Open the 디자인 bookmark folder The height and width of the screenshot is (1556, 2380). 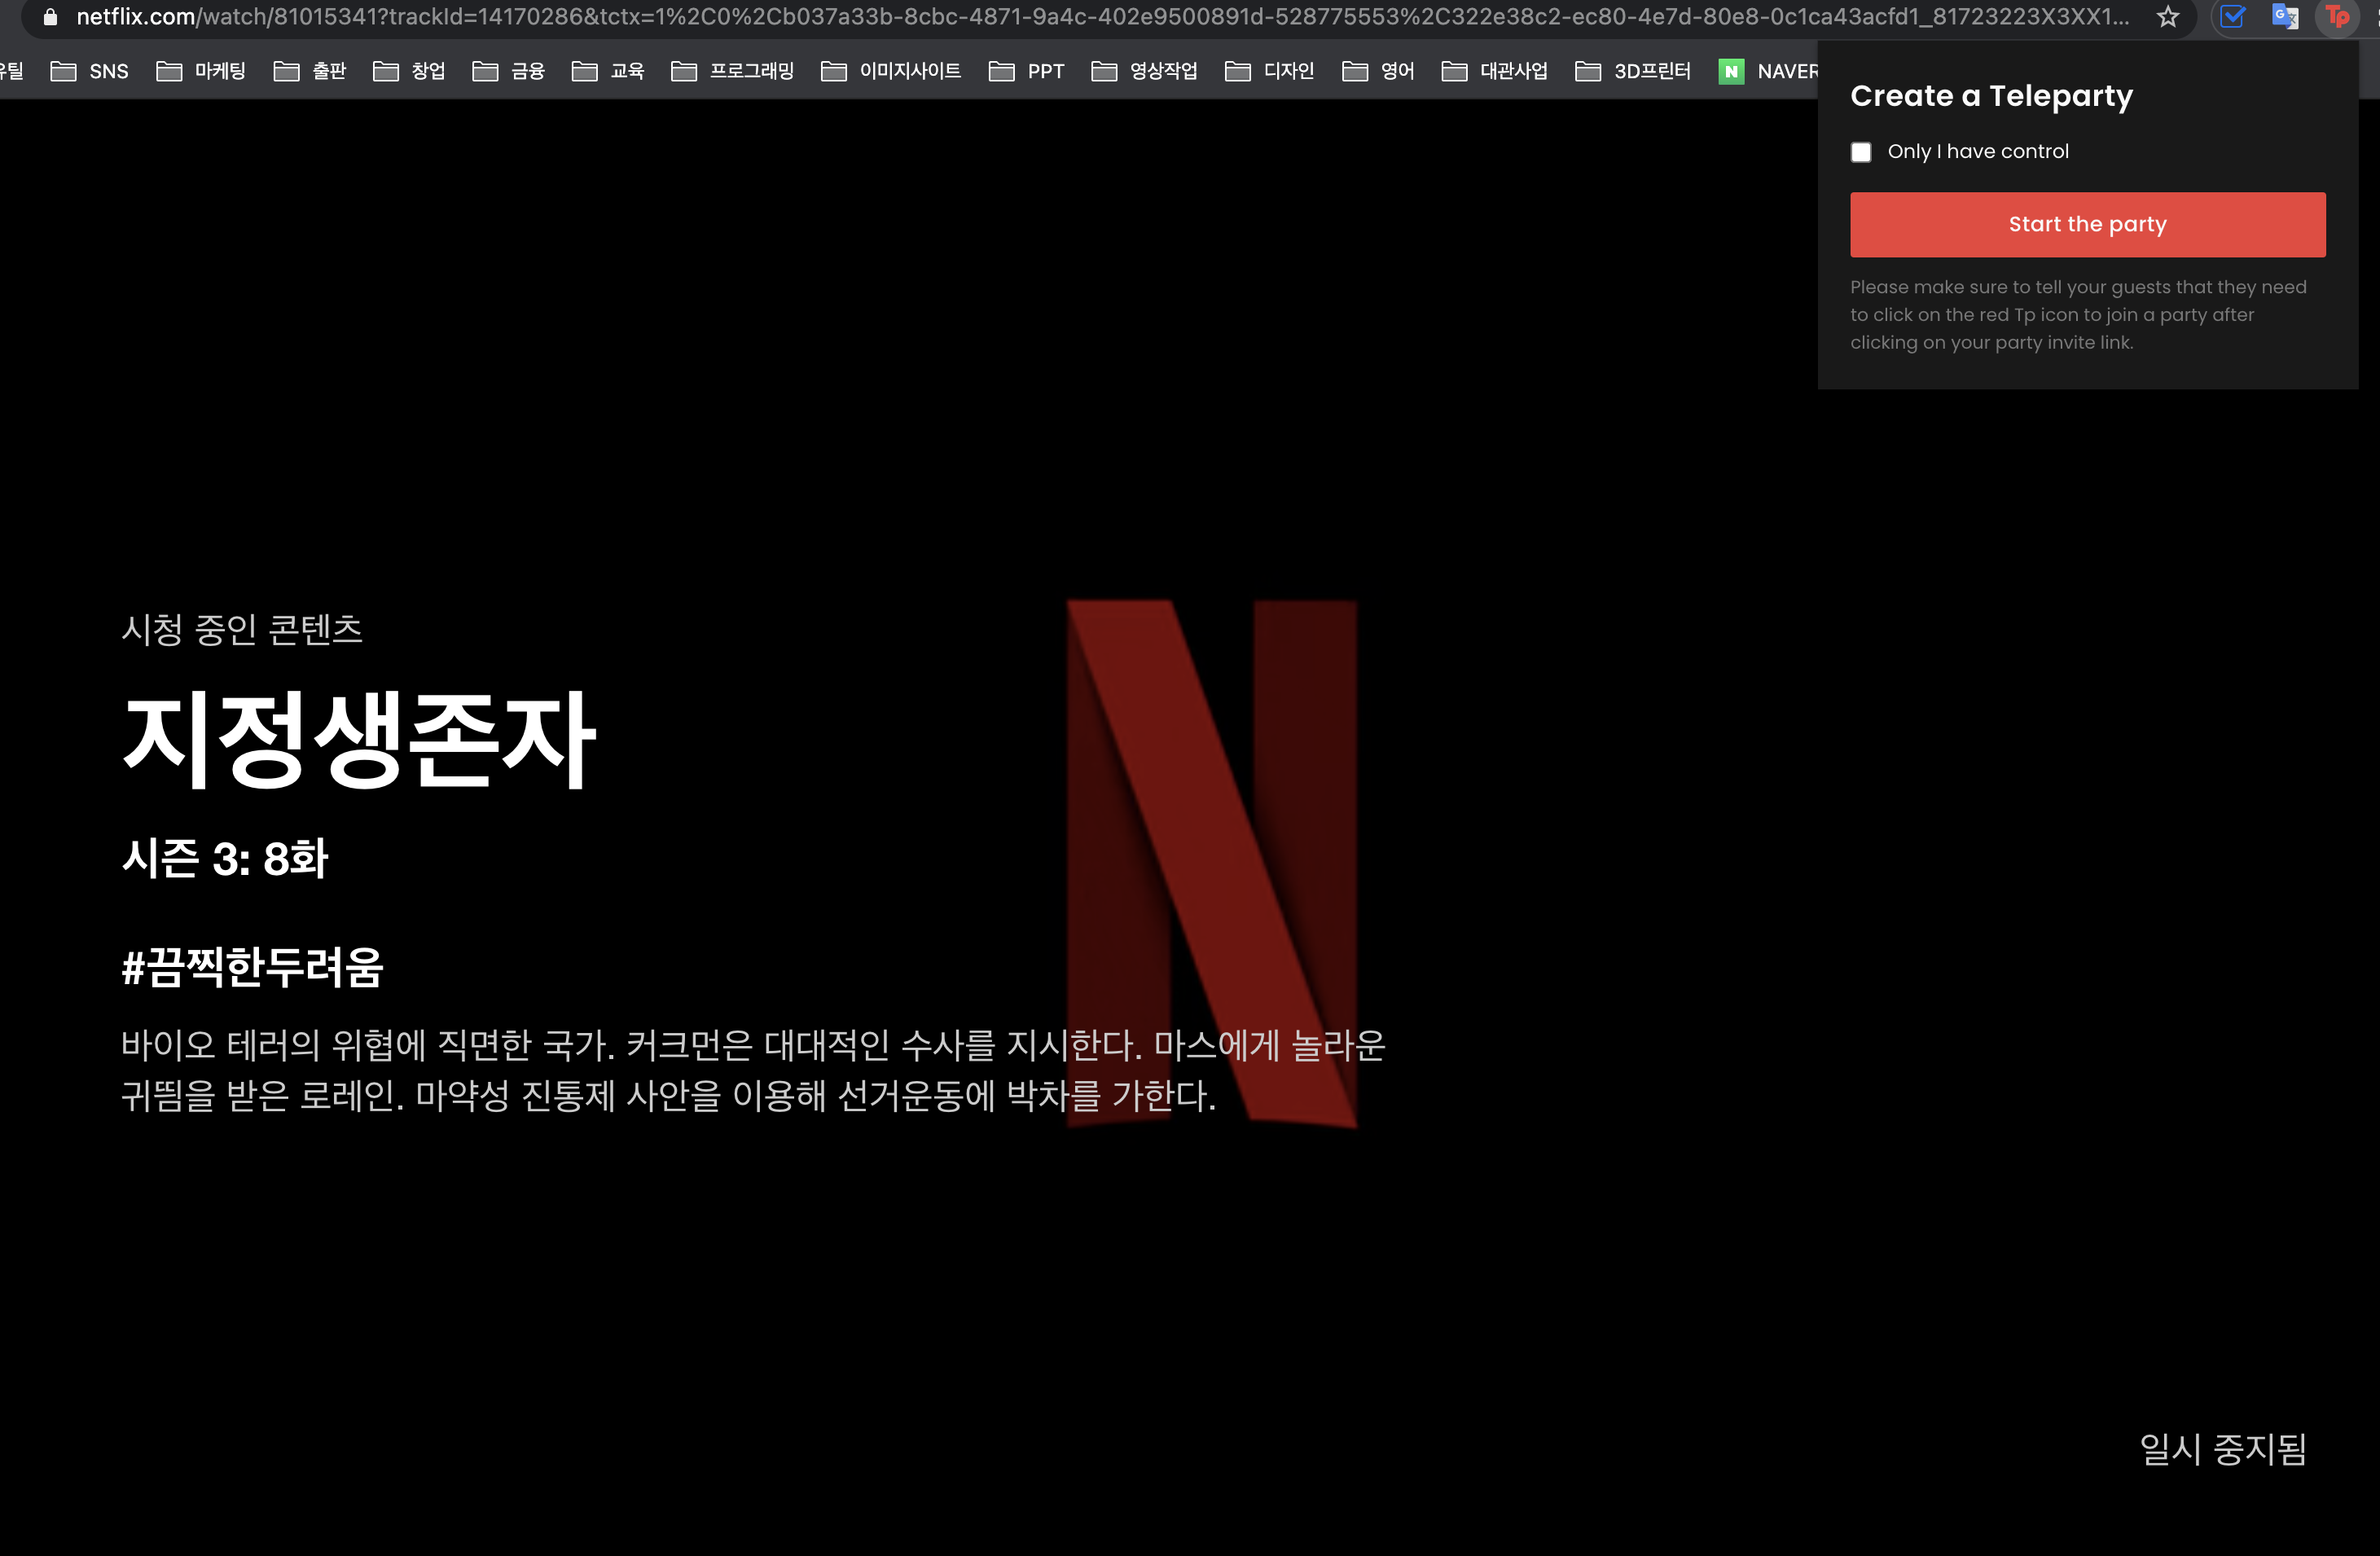tap(1269, 71)
